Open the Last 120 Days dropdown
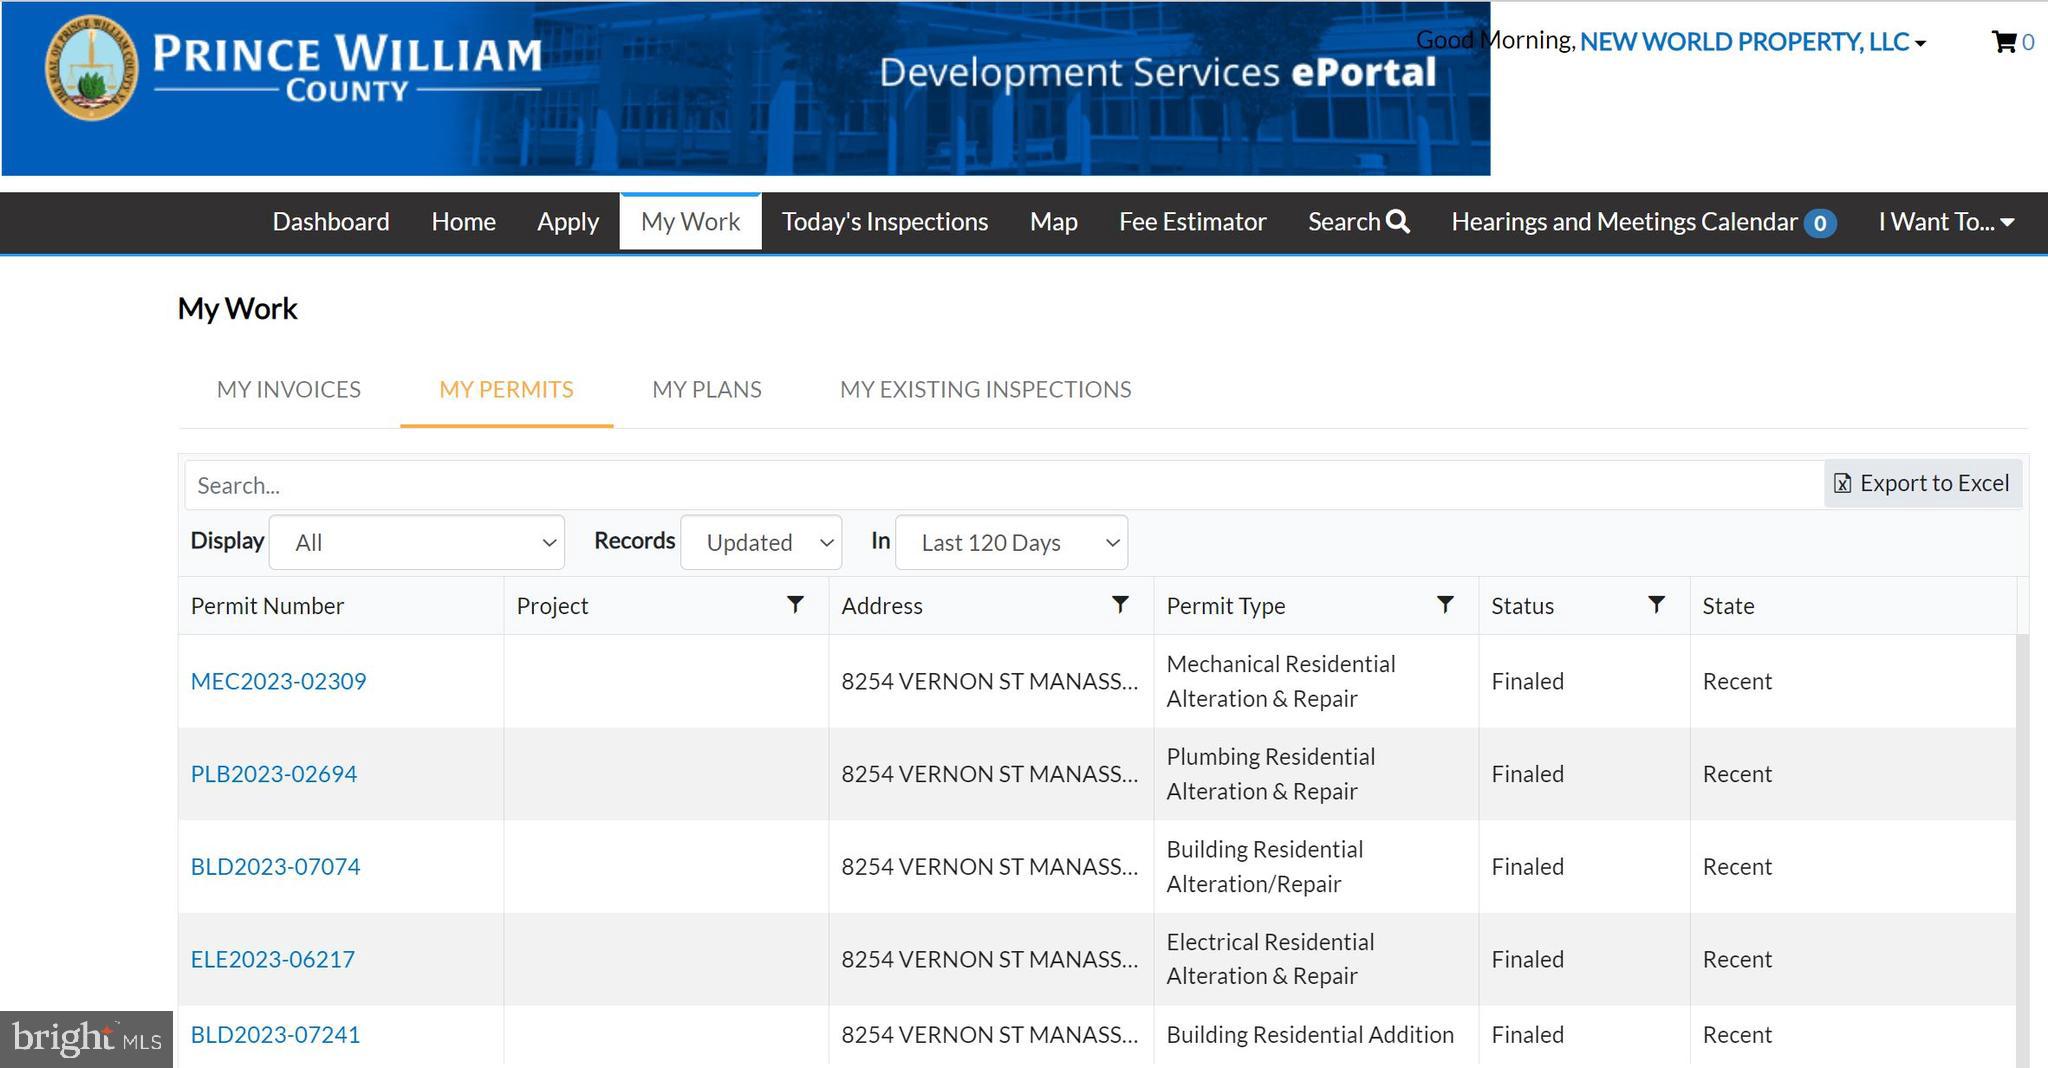The image size is (2048, 1068). [x=1011, y=542]
